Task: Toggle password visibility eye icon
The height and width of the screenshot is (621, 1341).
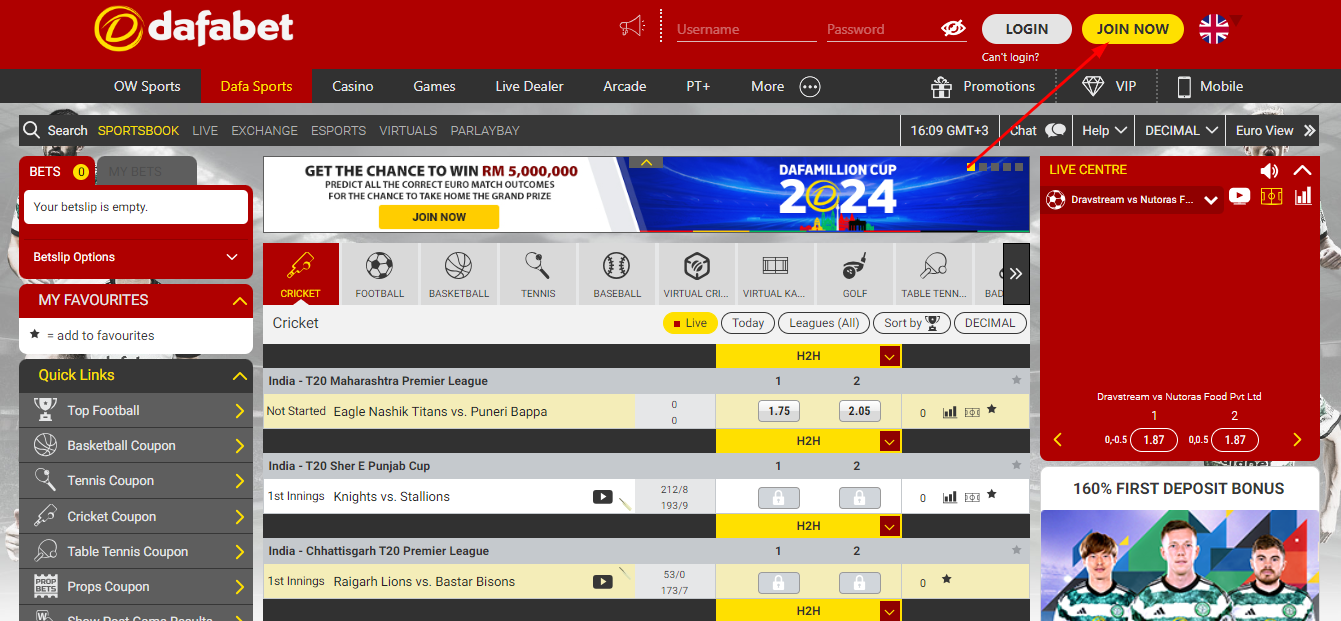Action: (x=953, y=29)
